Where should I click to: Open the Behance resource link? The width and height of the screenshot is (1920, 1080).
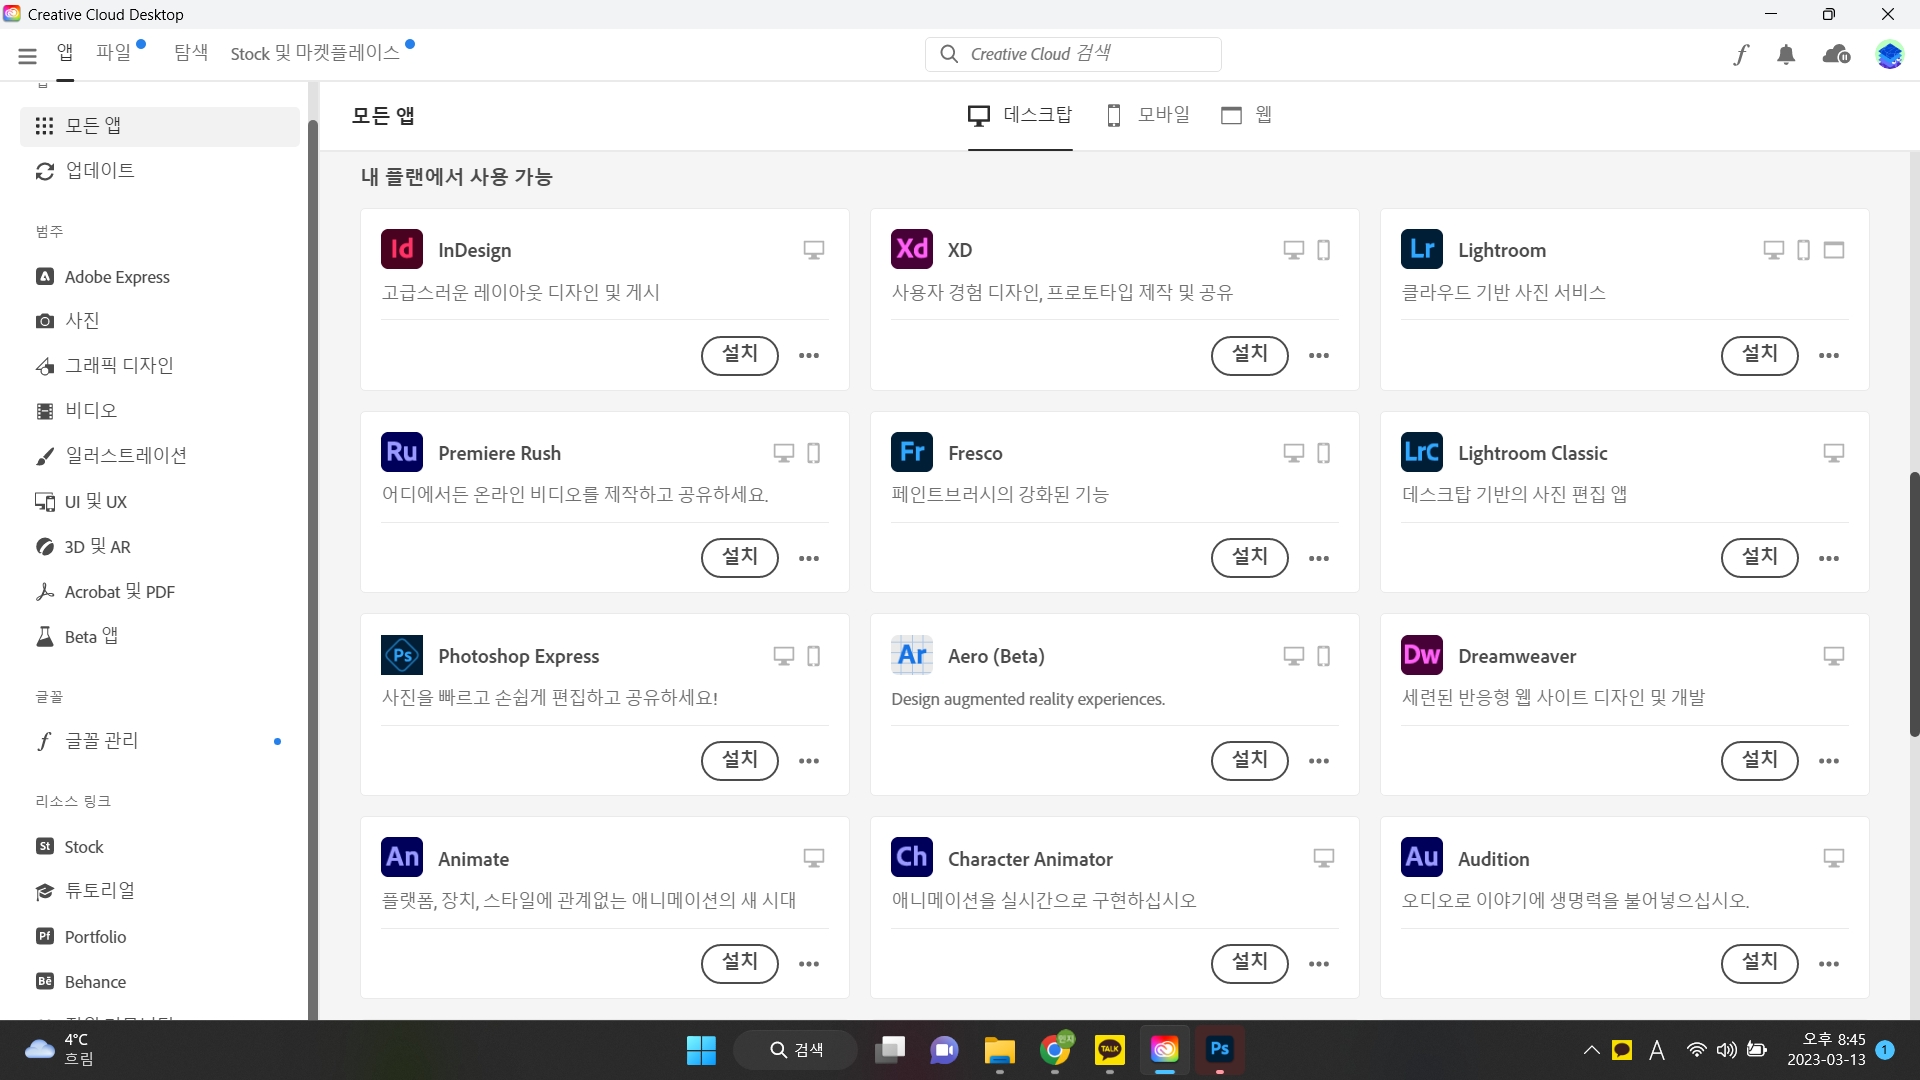coord(160,982)
